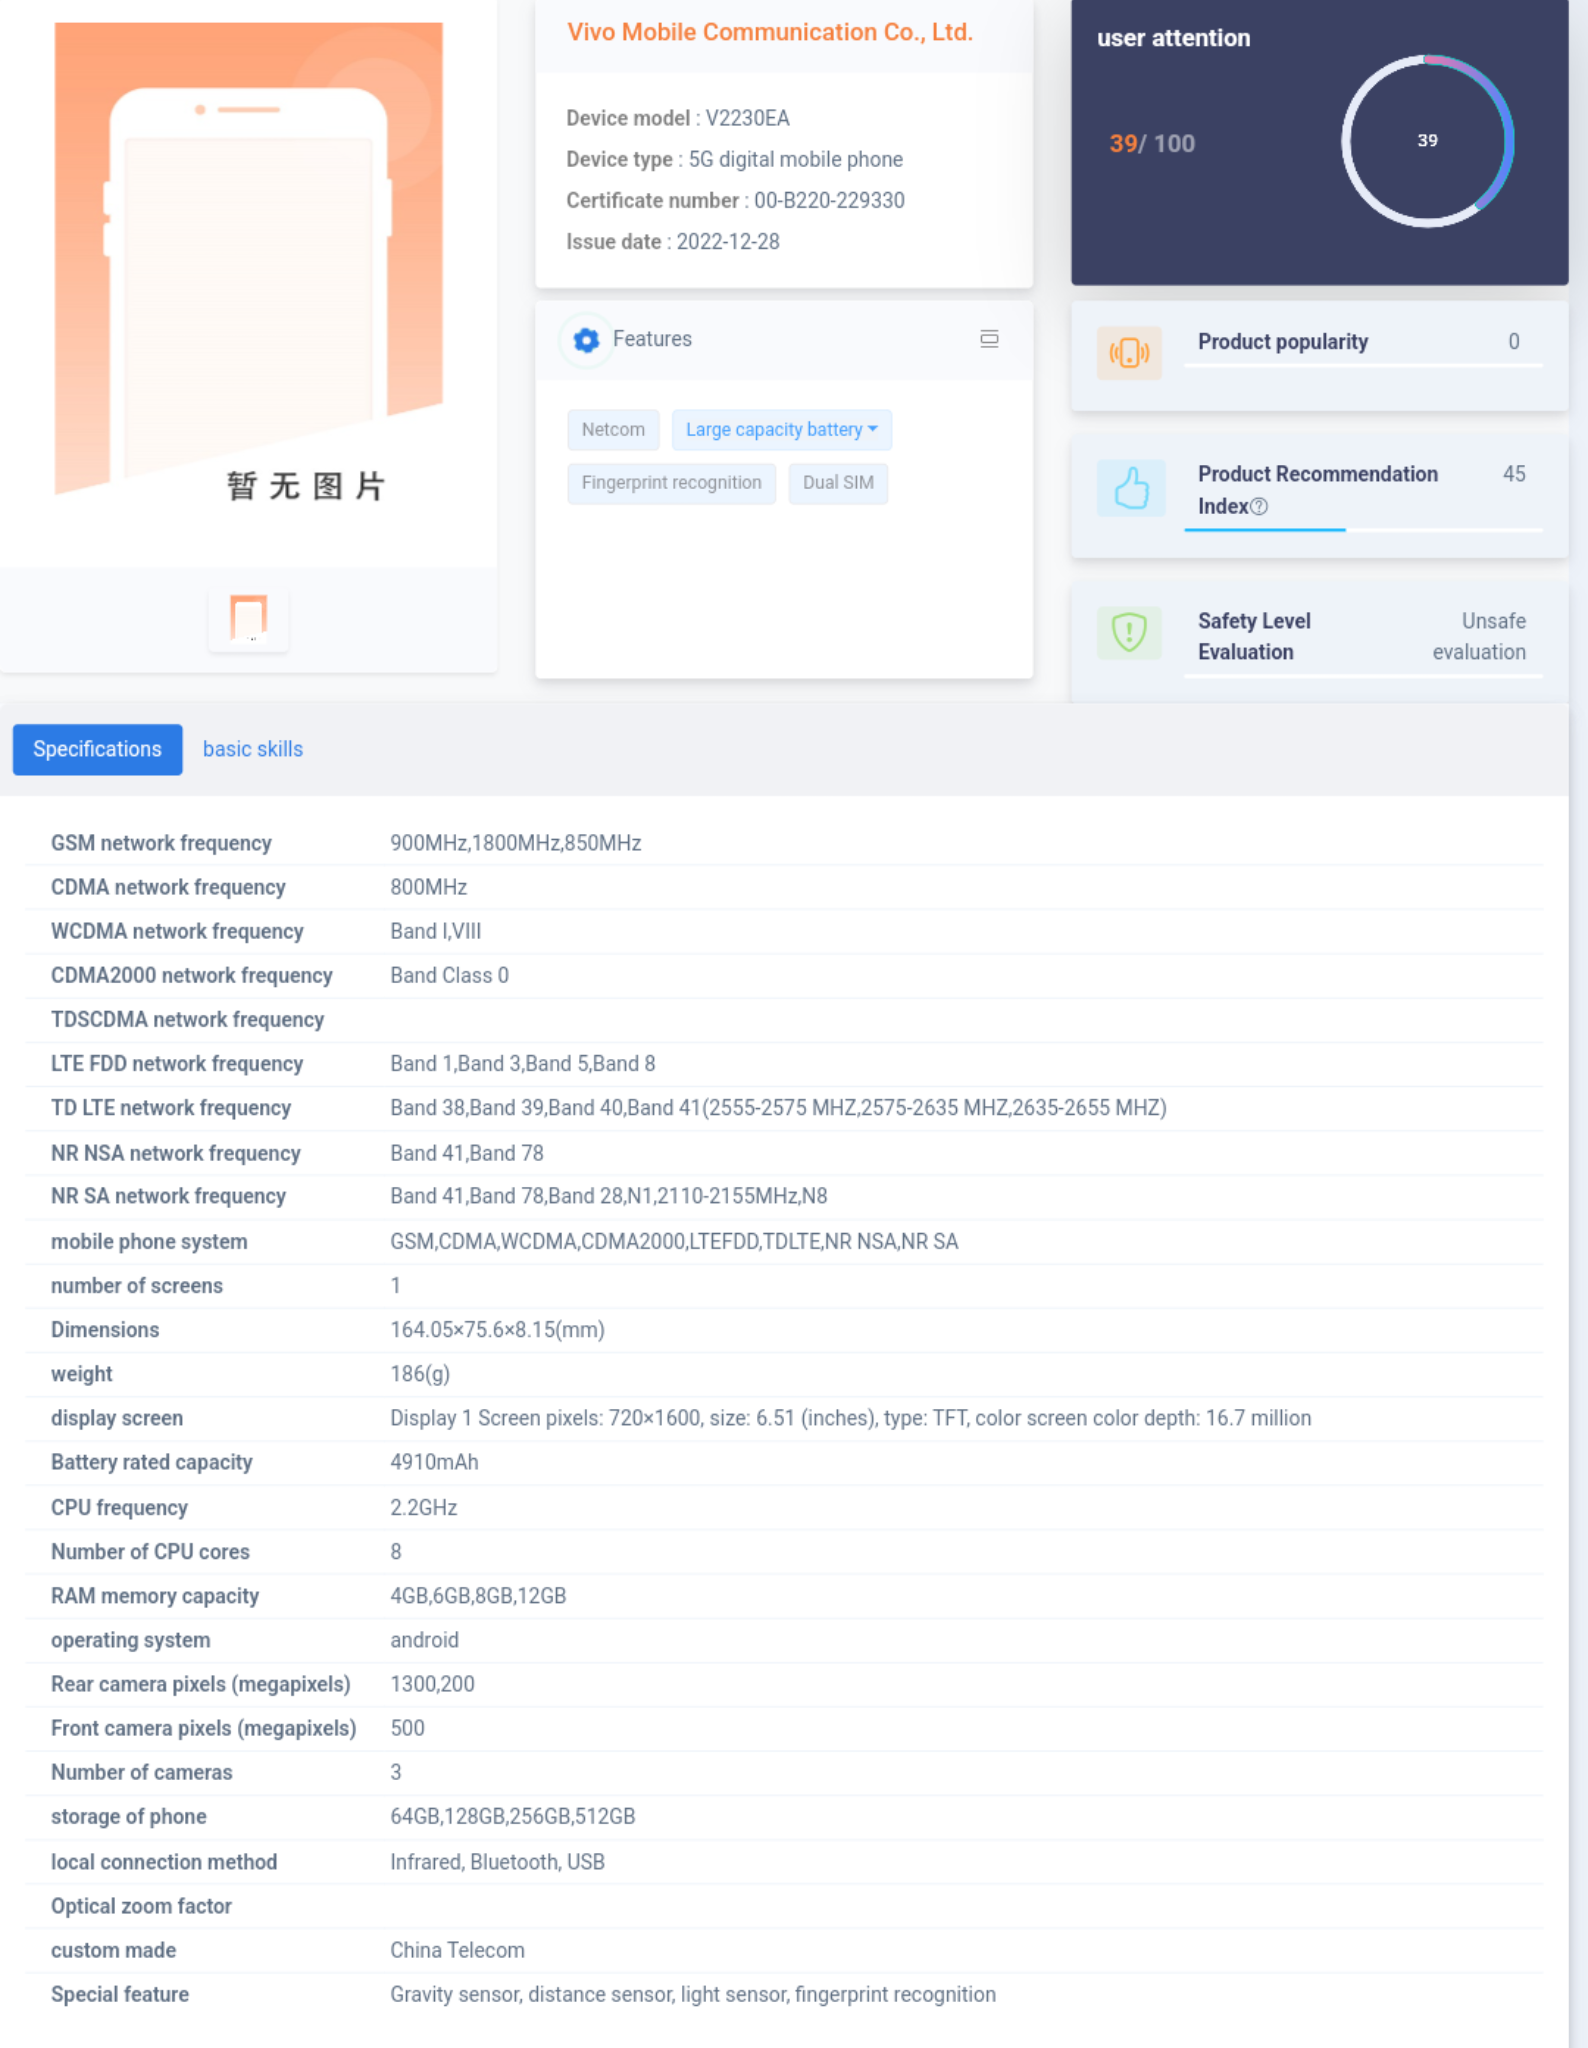Click the Product Recommendation Index progress bar

1363,529
